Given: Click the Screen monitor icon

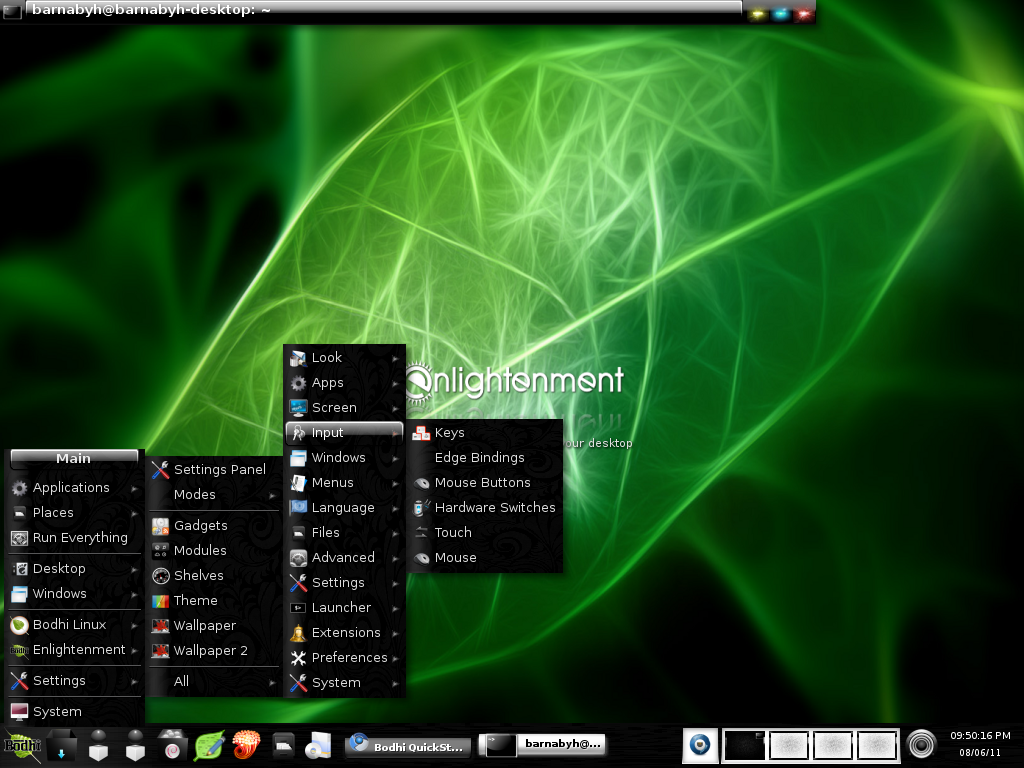Looking at the screenshot, I should click(298, 408).
